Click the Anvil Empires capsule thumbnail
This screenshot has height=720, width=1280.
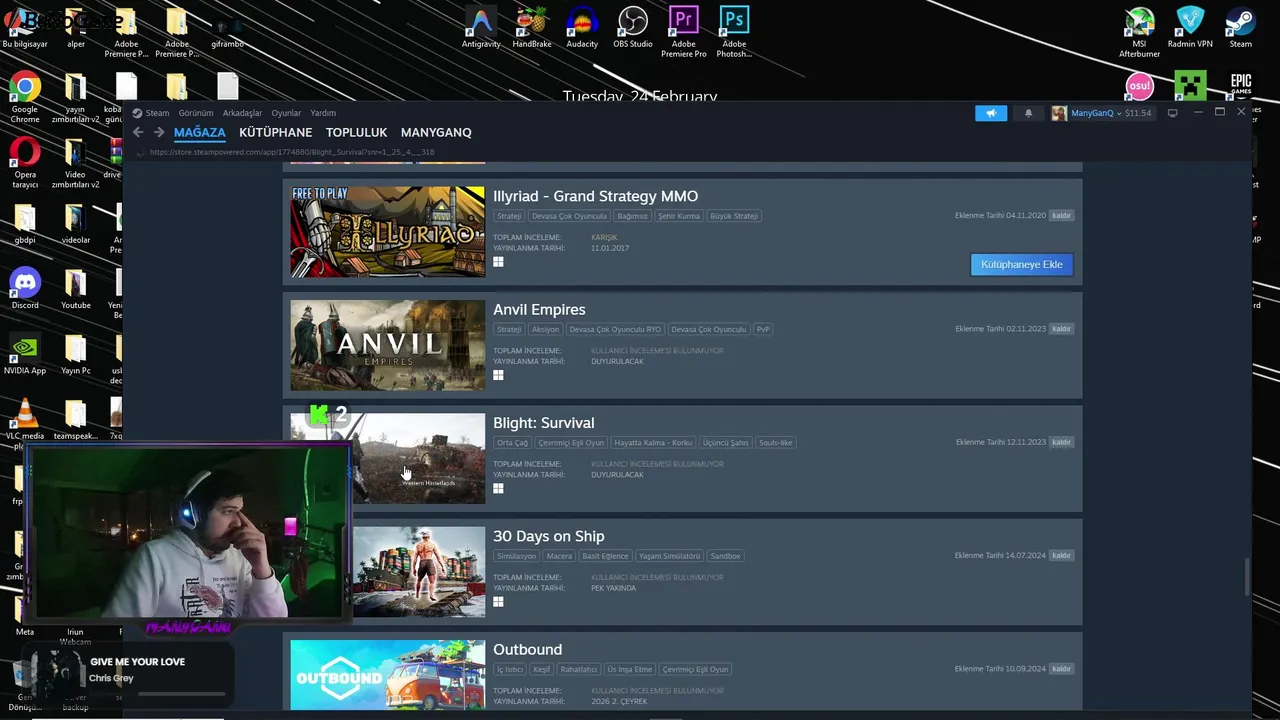point(387,345)
